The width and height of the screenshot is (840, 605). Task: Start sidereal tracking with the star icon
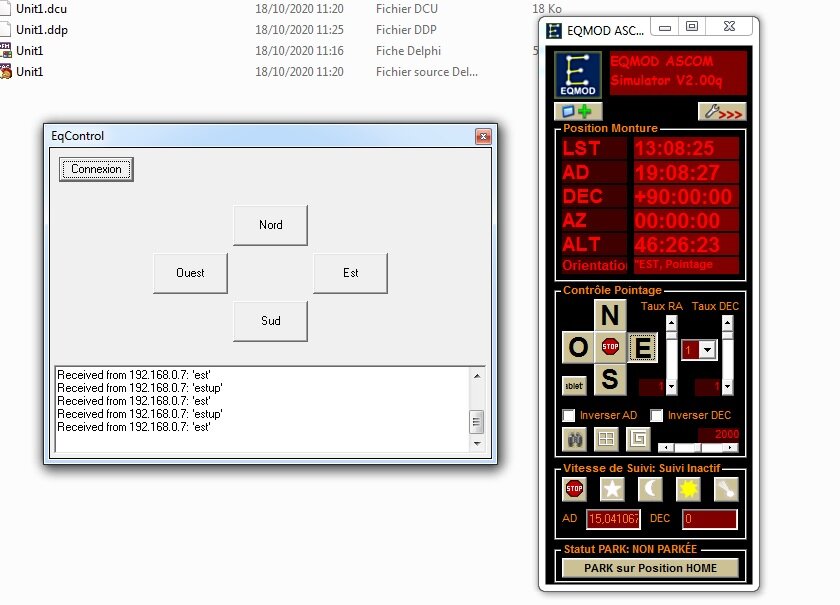point(612,489)
